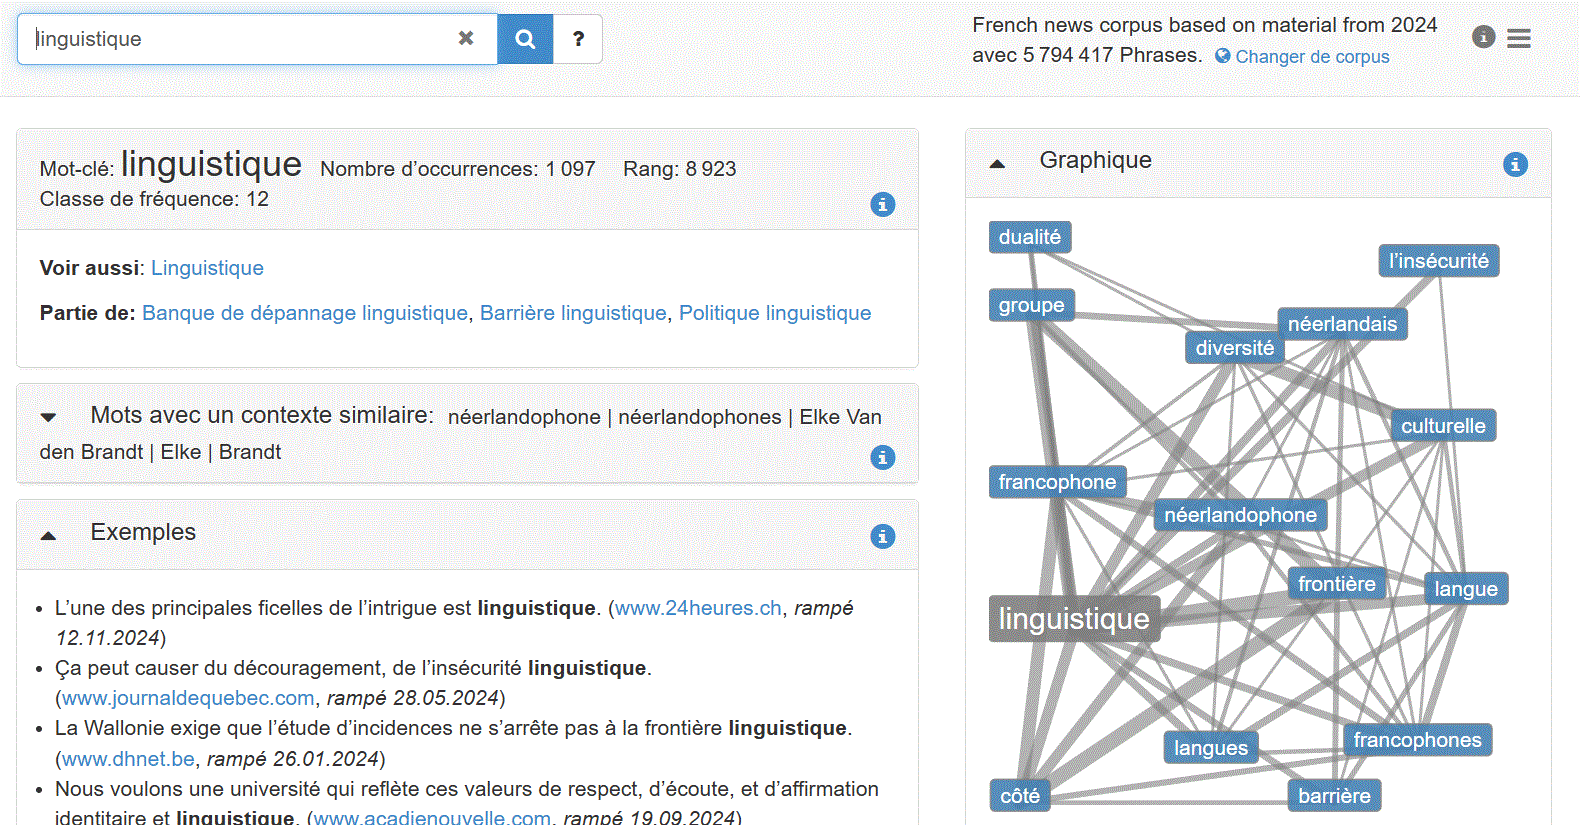
Task: Open the Barrière linguistique link
Action: [573, 313]
